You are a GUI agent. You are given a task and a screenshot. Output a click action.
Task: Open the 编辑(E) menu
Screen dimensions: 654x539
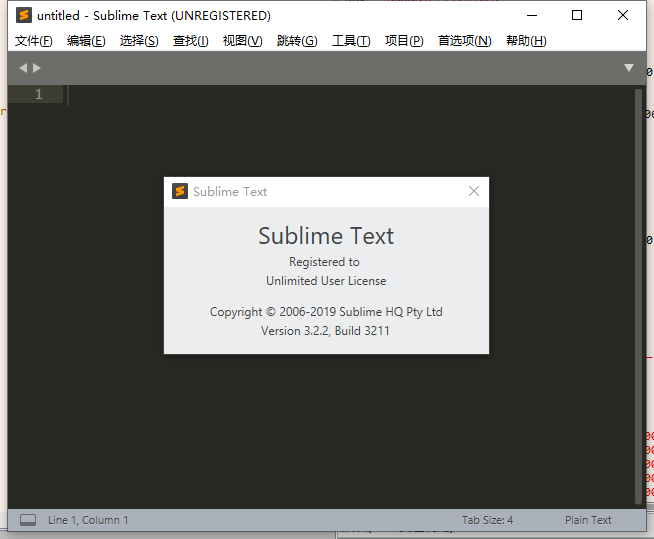click(86, 41)
